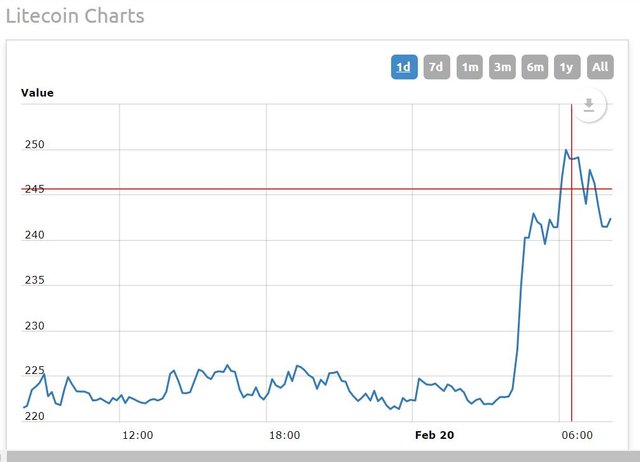Choose the 6m time range
This screenshot has height=462, width=640.
pos(535,67)
